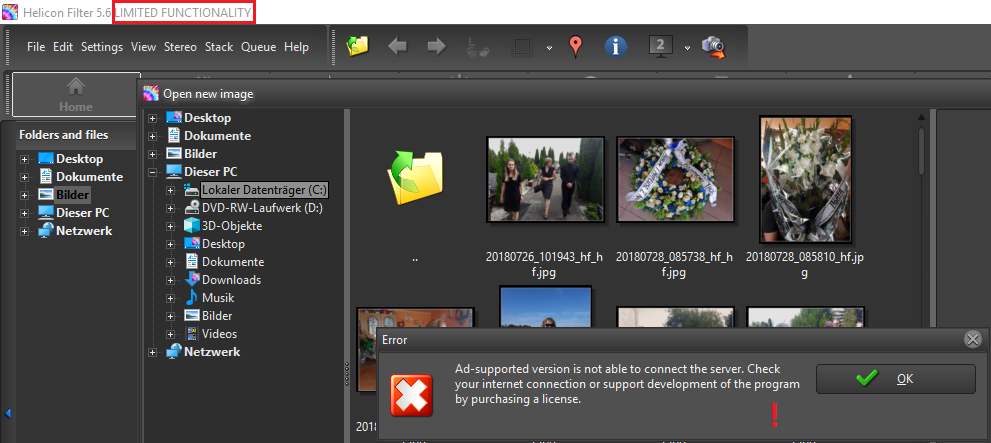This screenshot has height=443, width=991.
Task: Collapse Dieser PC in Open new image tree
Action: 152,172
